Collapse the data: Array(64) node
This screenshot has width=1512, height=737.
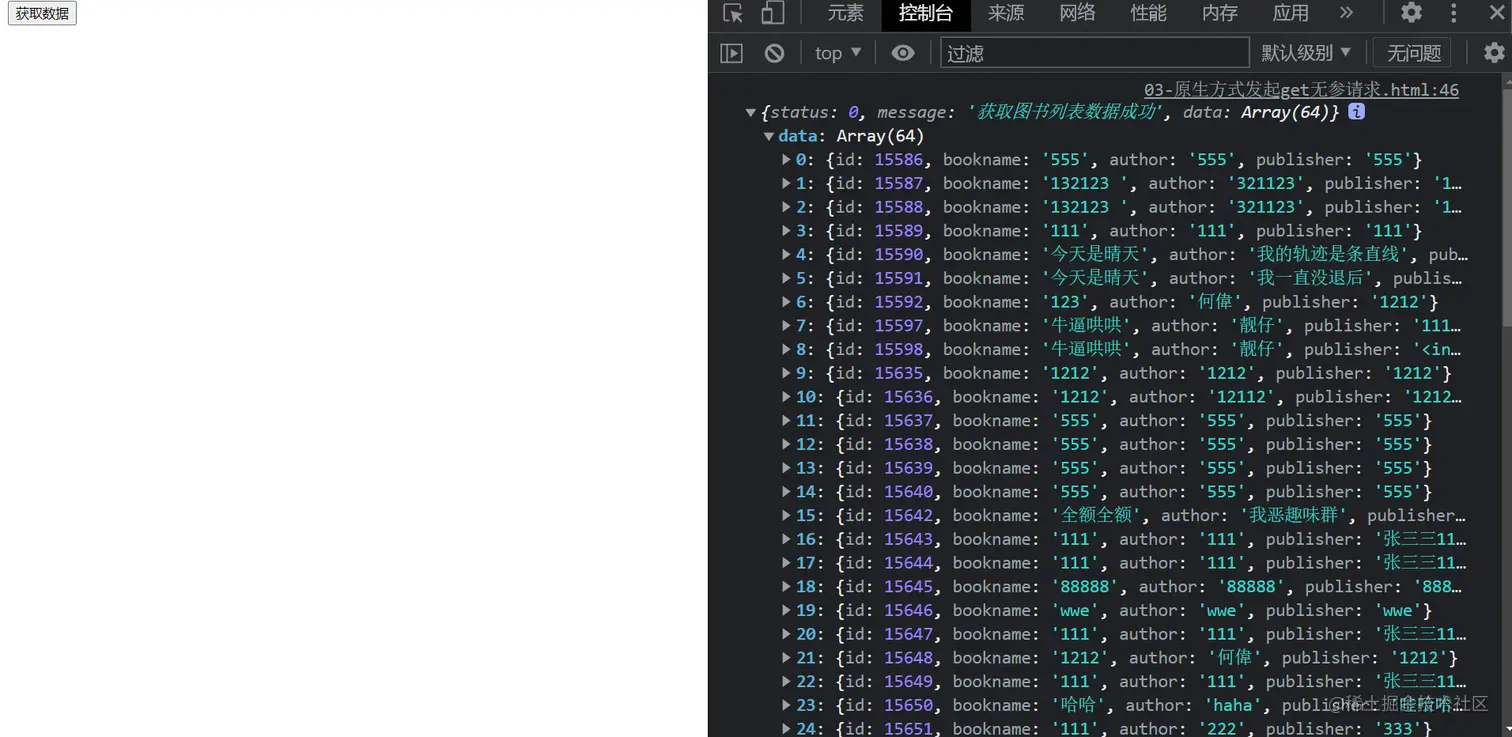coord(768,136)
